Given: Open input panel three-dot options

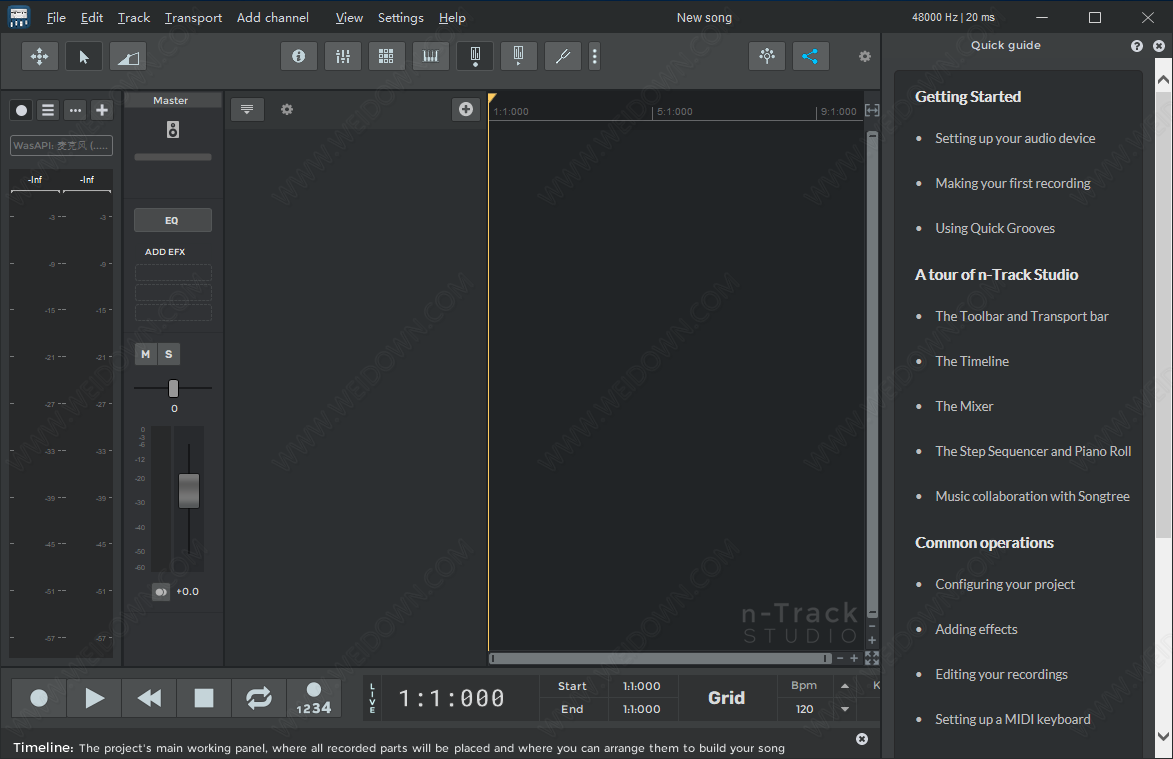Looking at the screenshot, I should click(75, 111).
